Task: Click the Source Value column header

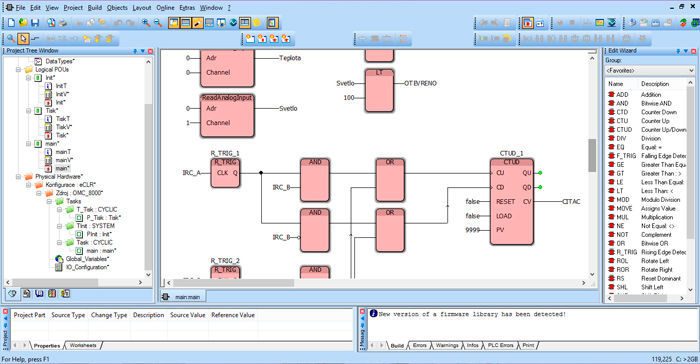Action: [188, 315]
